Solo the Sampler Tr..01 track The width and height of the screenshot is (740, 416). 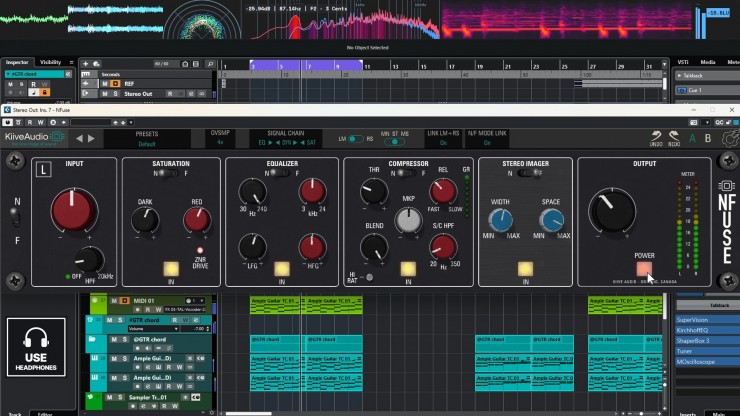(x=120, y=397)
